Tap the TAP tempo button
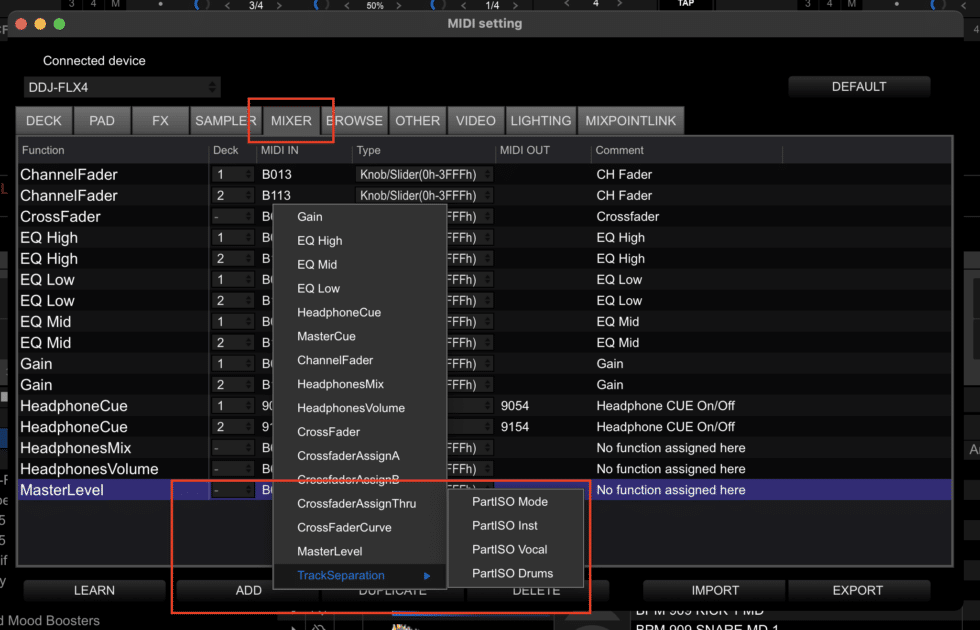Screen dimensions: 980x630 (x=686, y=4)
